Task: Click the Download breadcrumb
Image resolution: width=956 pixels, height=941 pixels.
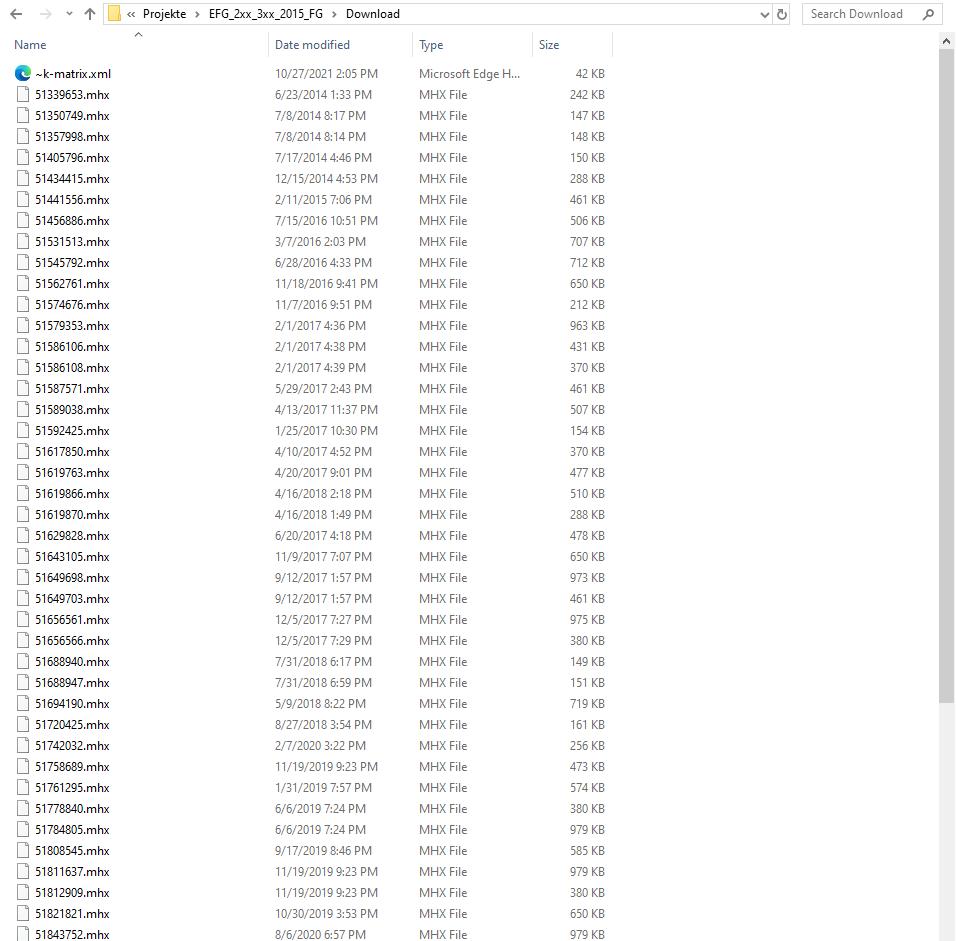Action: (373, 14)
